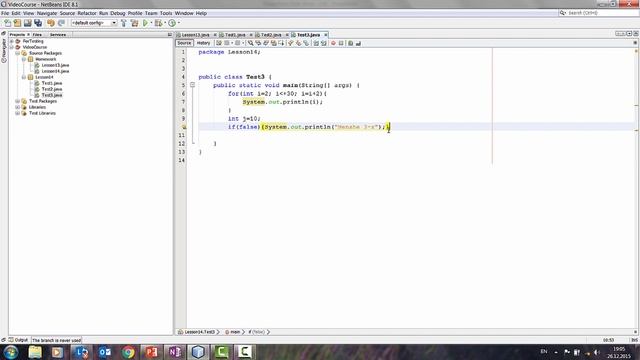Open PowerPoint from the taskbar
Viewport: 640px width, 360px height.
point(151,352)
